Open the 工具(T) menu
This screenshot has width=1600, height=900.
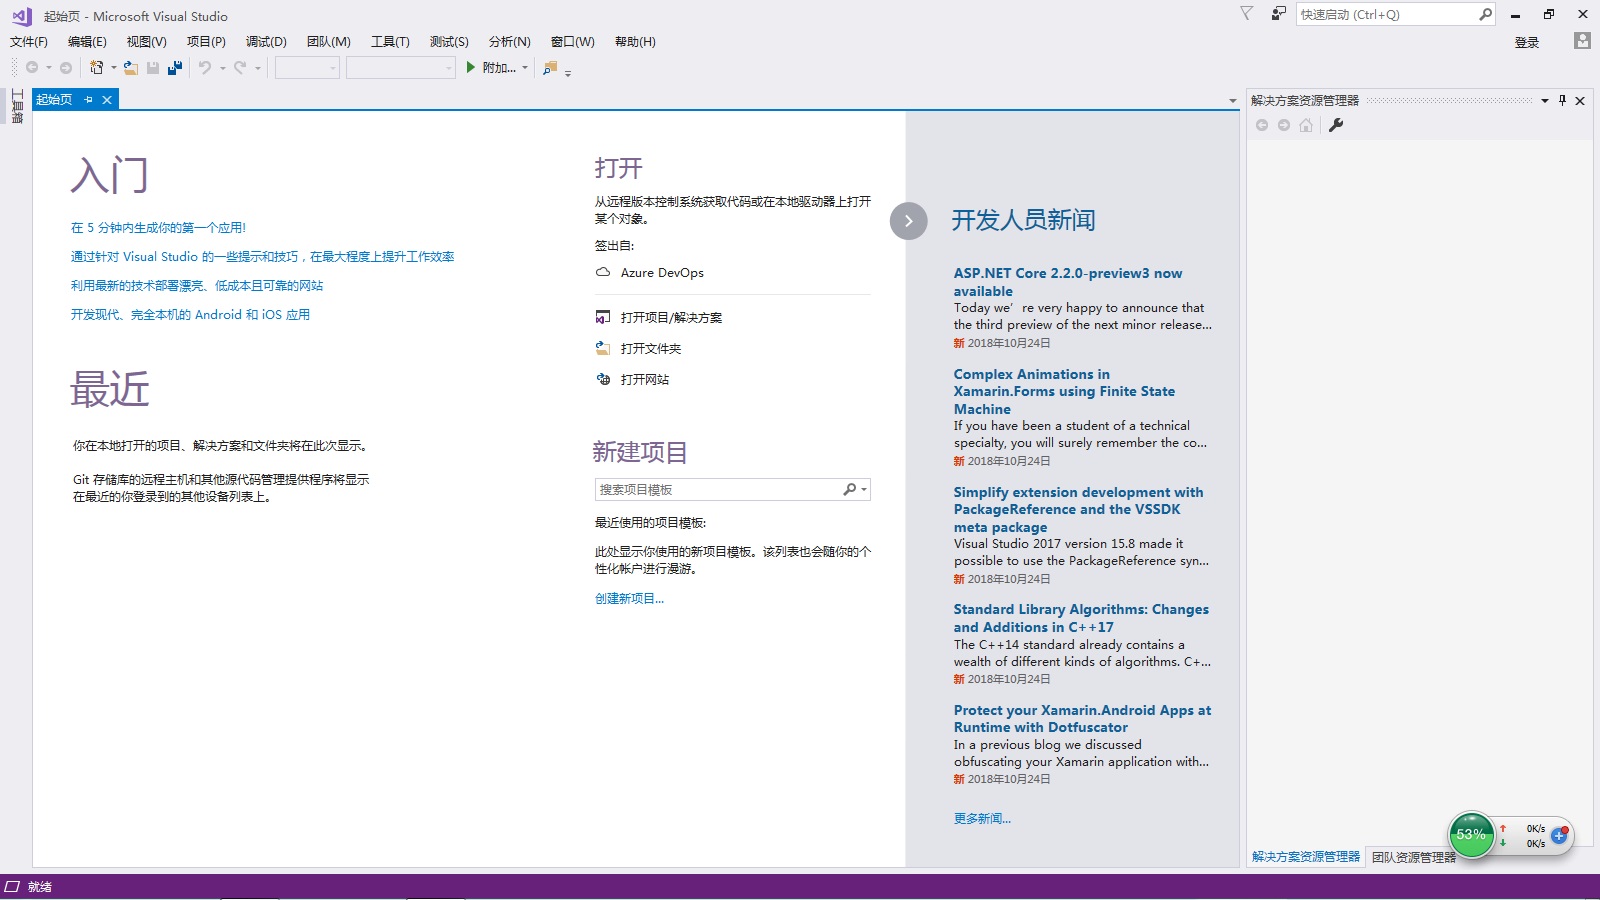pyautogui.click(x=390, y=41)
